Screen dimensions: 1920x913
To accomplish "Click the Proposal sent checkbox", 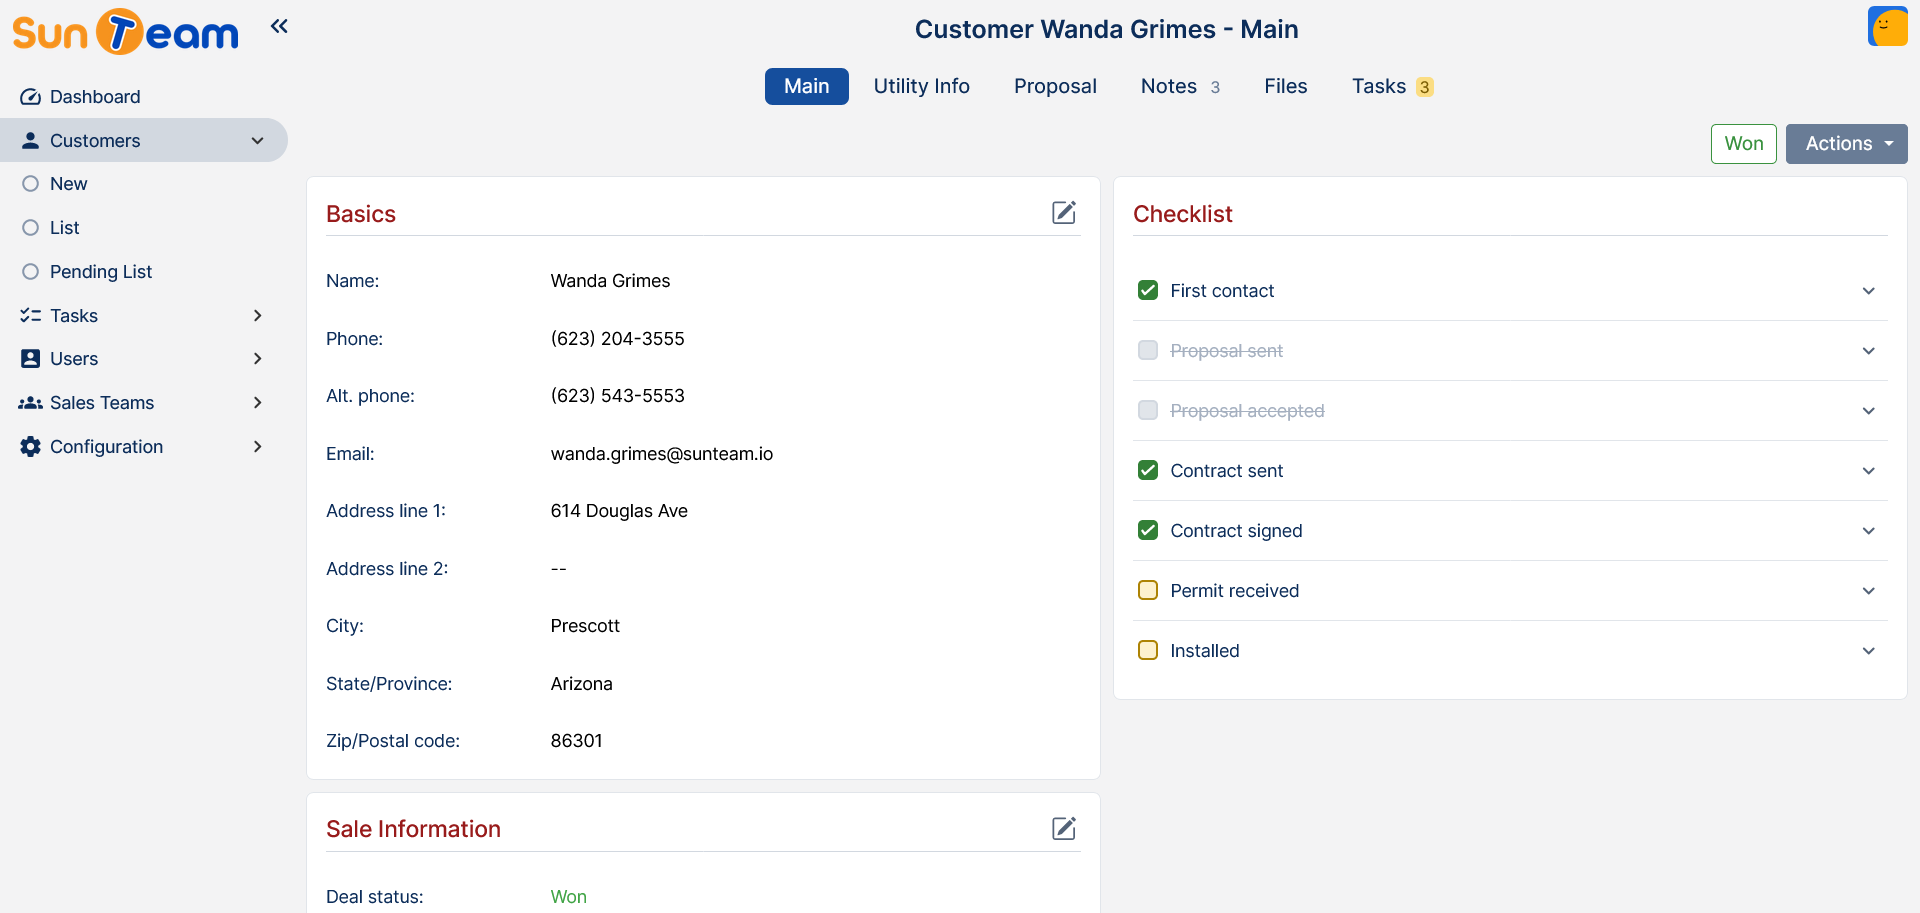I will coord(1148,350).
